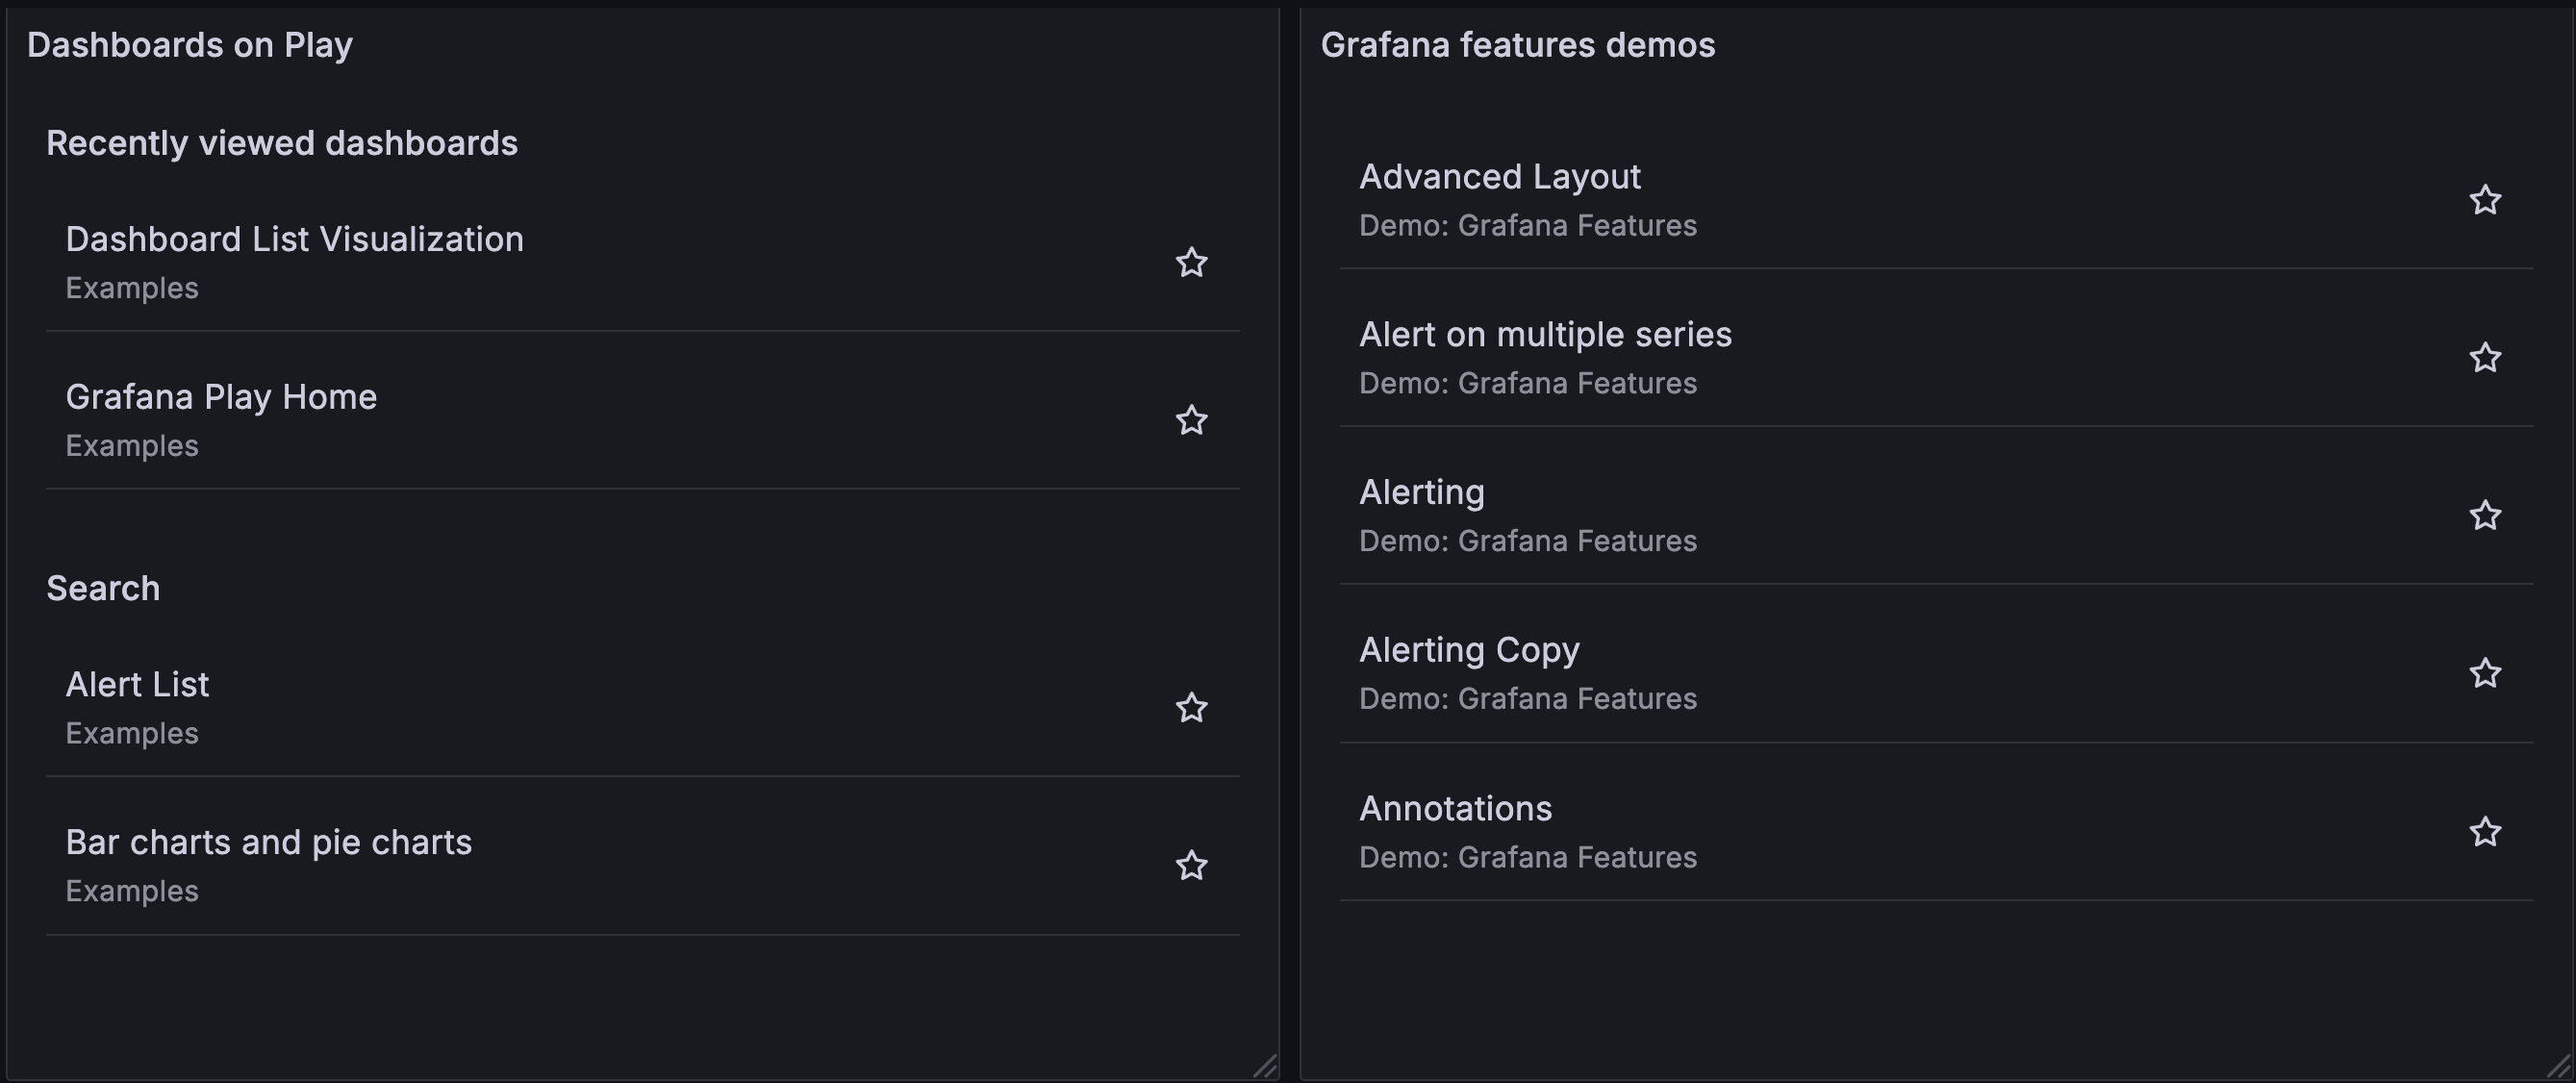This screenshot has height=1083, width=2576.
Task: Open the Dashboard List Visualization dashboard
Action: pos(294,238)
